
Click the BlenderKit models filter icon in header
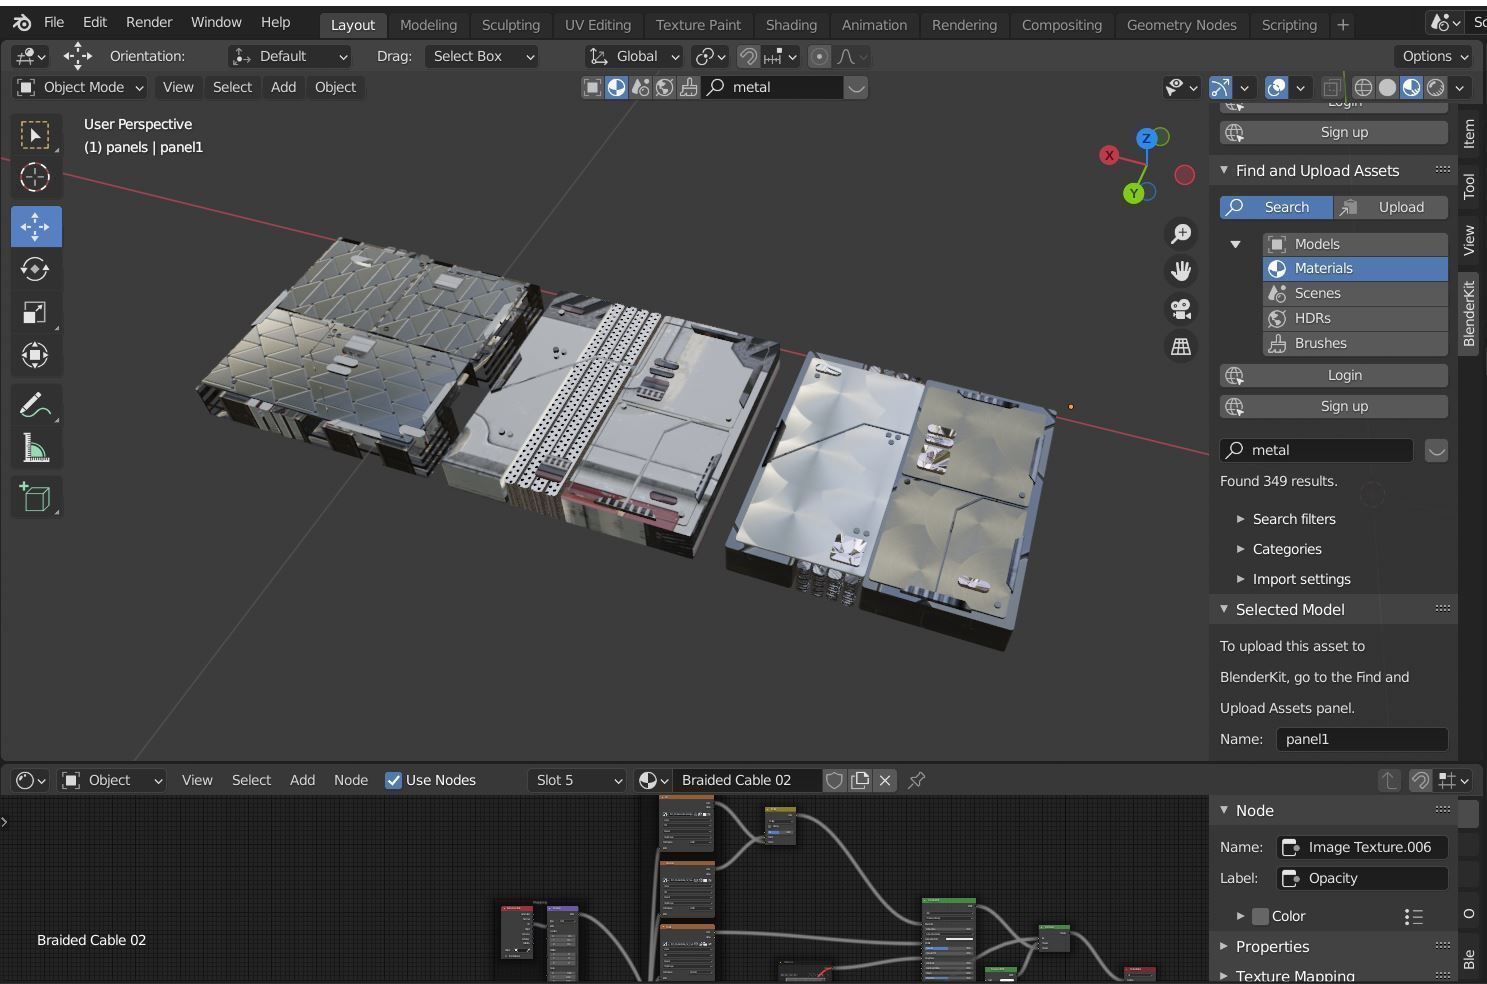pos(592,87)
